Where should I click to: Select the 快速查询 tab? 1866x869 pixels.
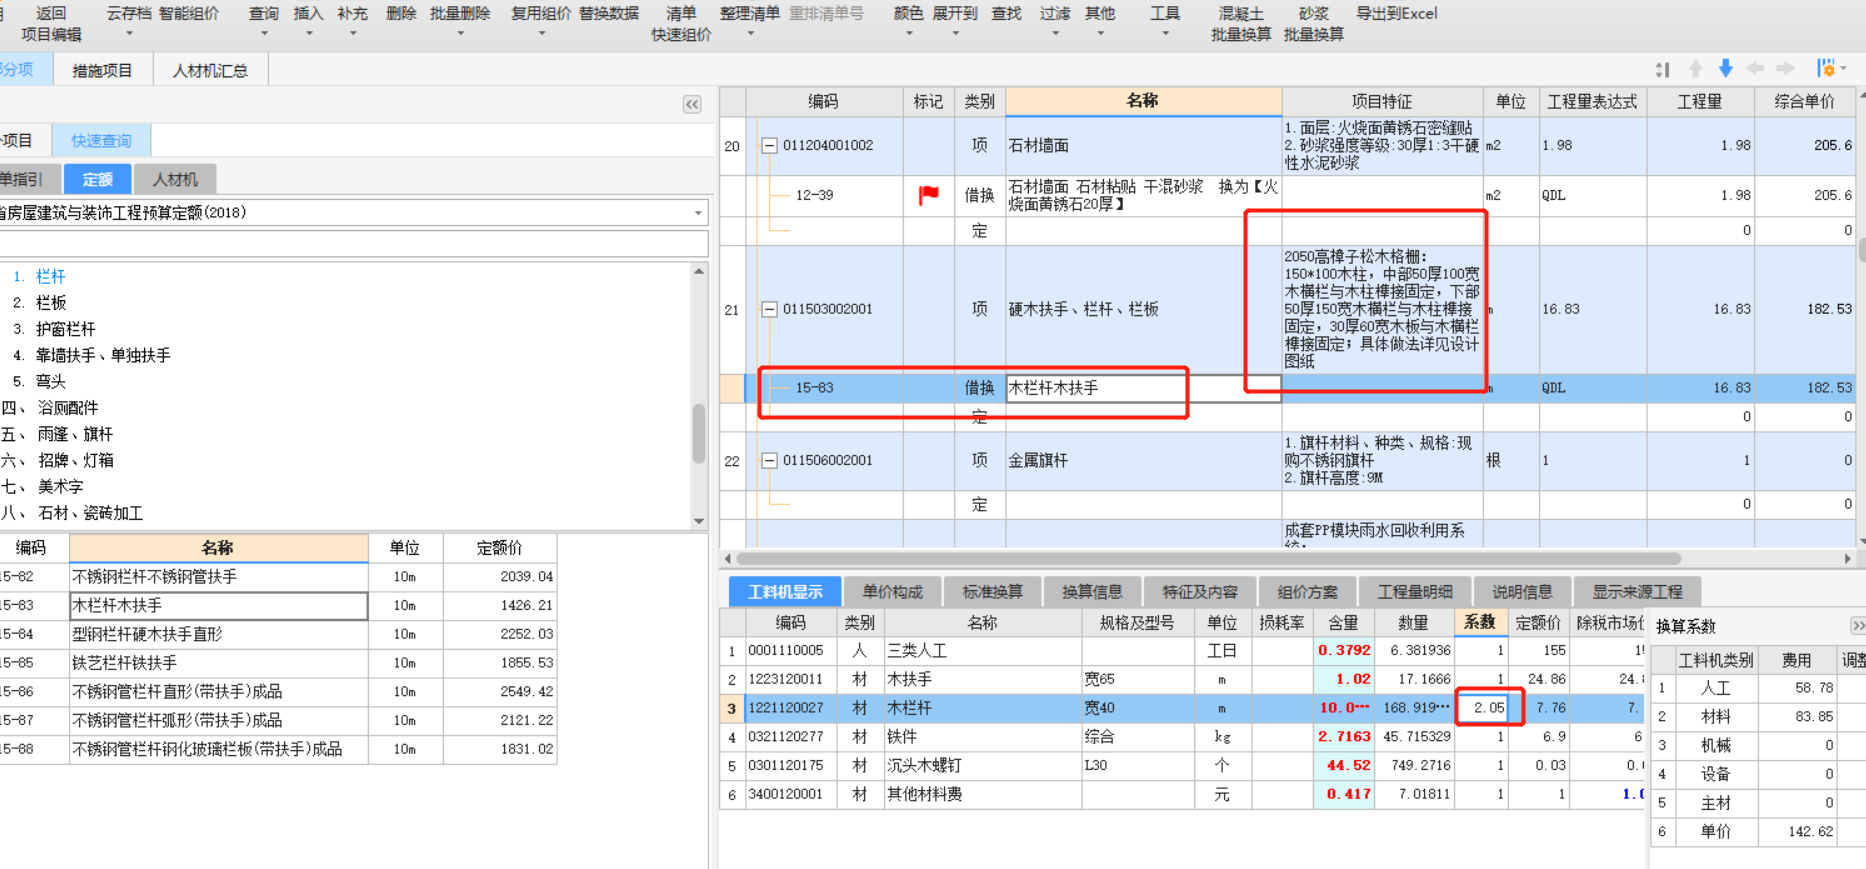(101, 140)
